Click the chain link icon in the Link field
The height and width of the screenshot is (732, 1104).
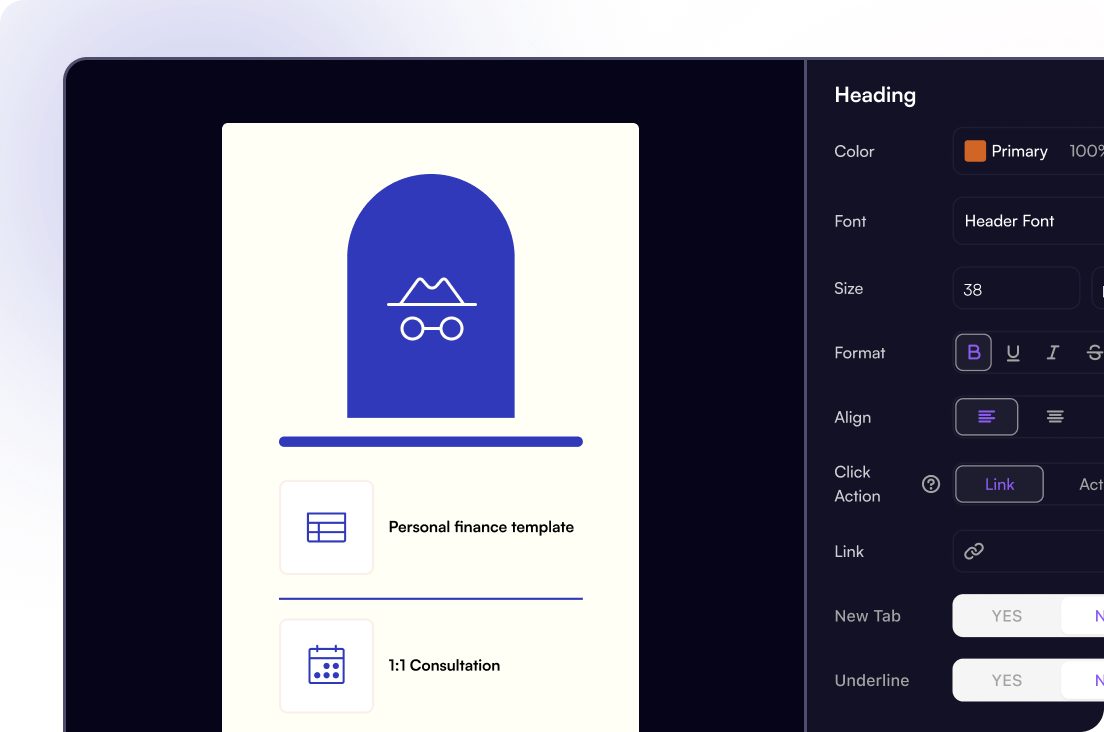[x=974, y=551]
